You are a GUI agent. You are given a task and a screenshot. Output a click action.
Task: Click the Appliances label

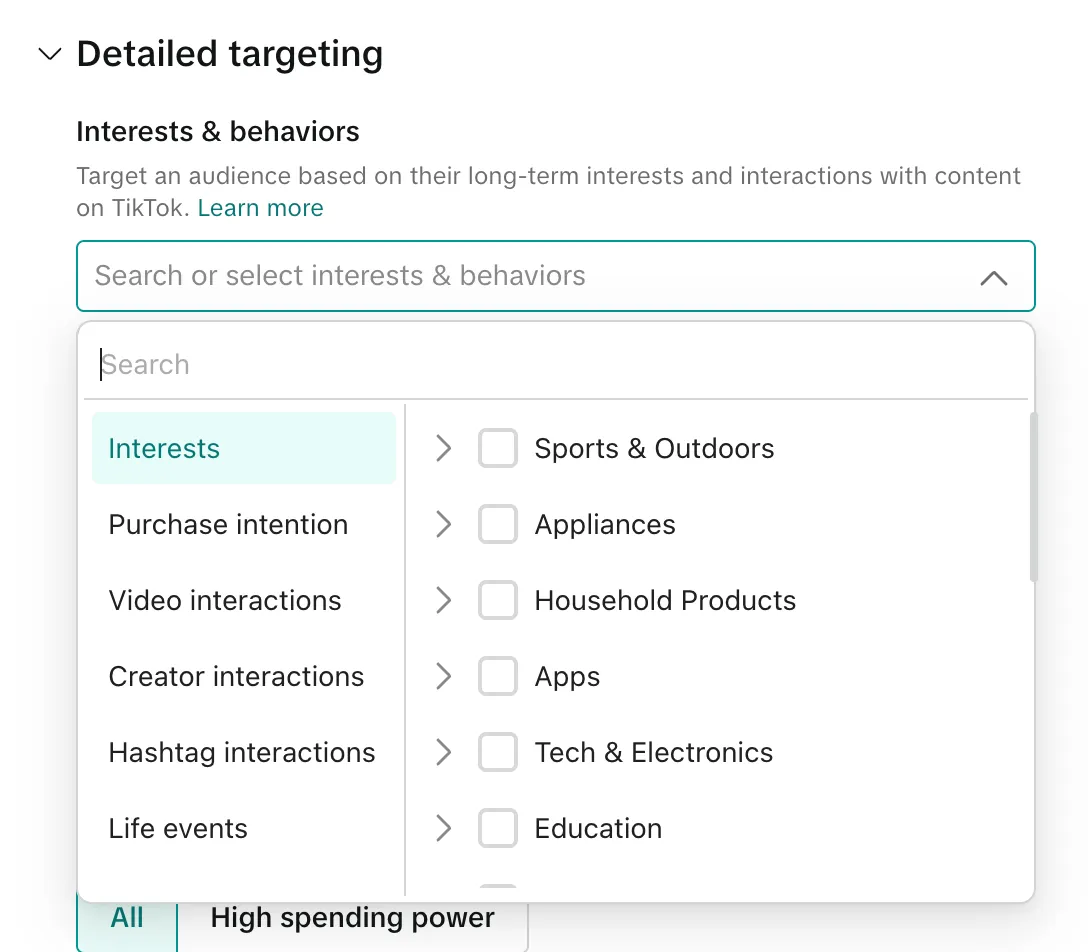tap(605, 525)
